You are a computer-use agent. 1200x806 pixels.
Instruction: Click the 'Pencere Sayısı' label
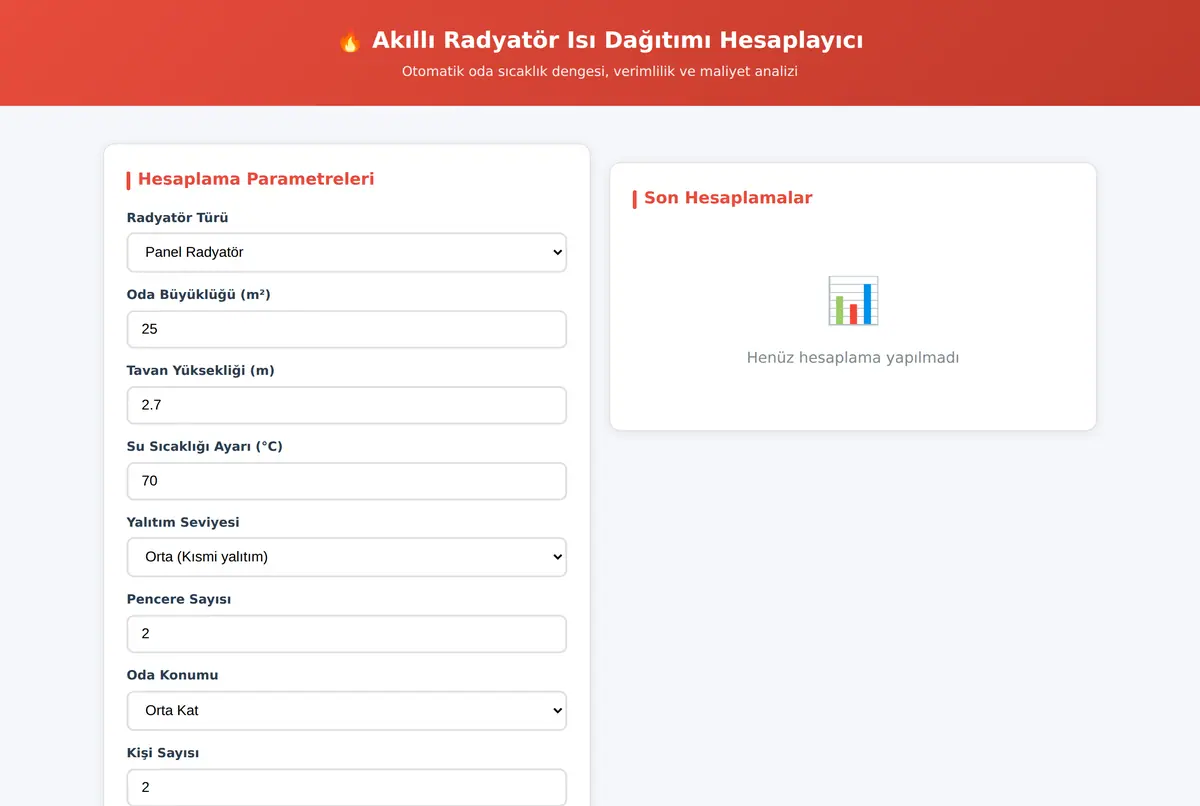tap(179, 599)
